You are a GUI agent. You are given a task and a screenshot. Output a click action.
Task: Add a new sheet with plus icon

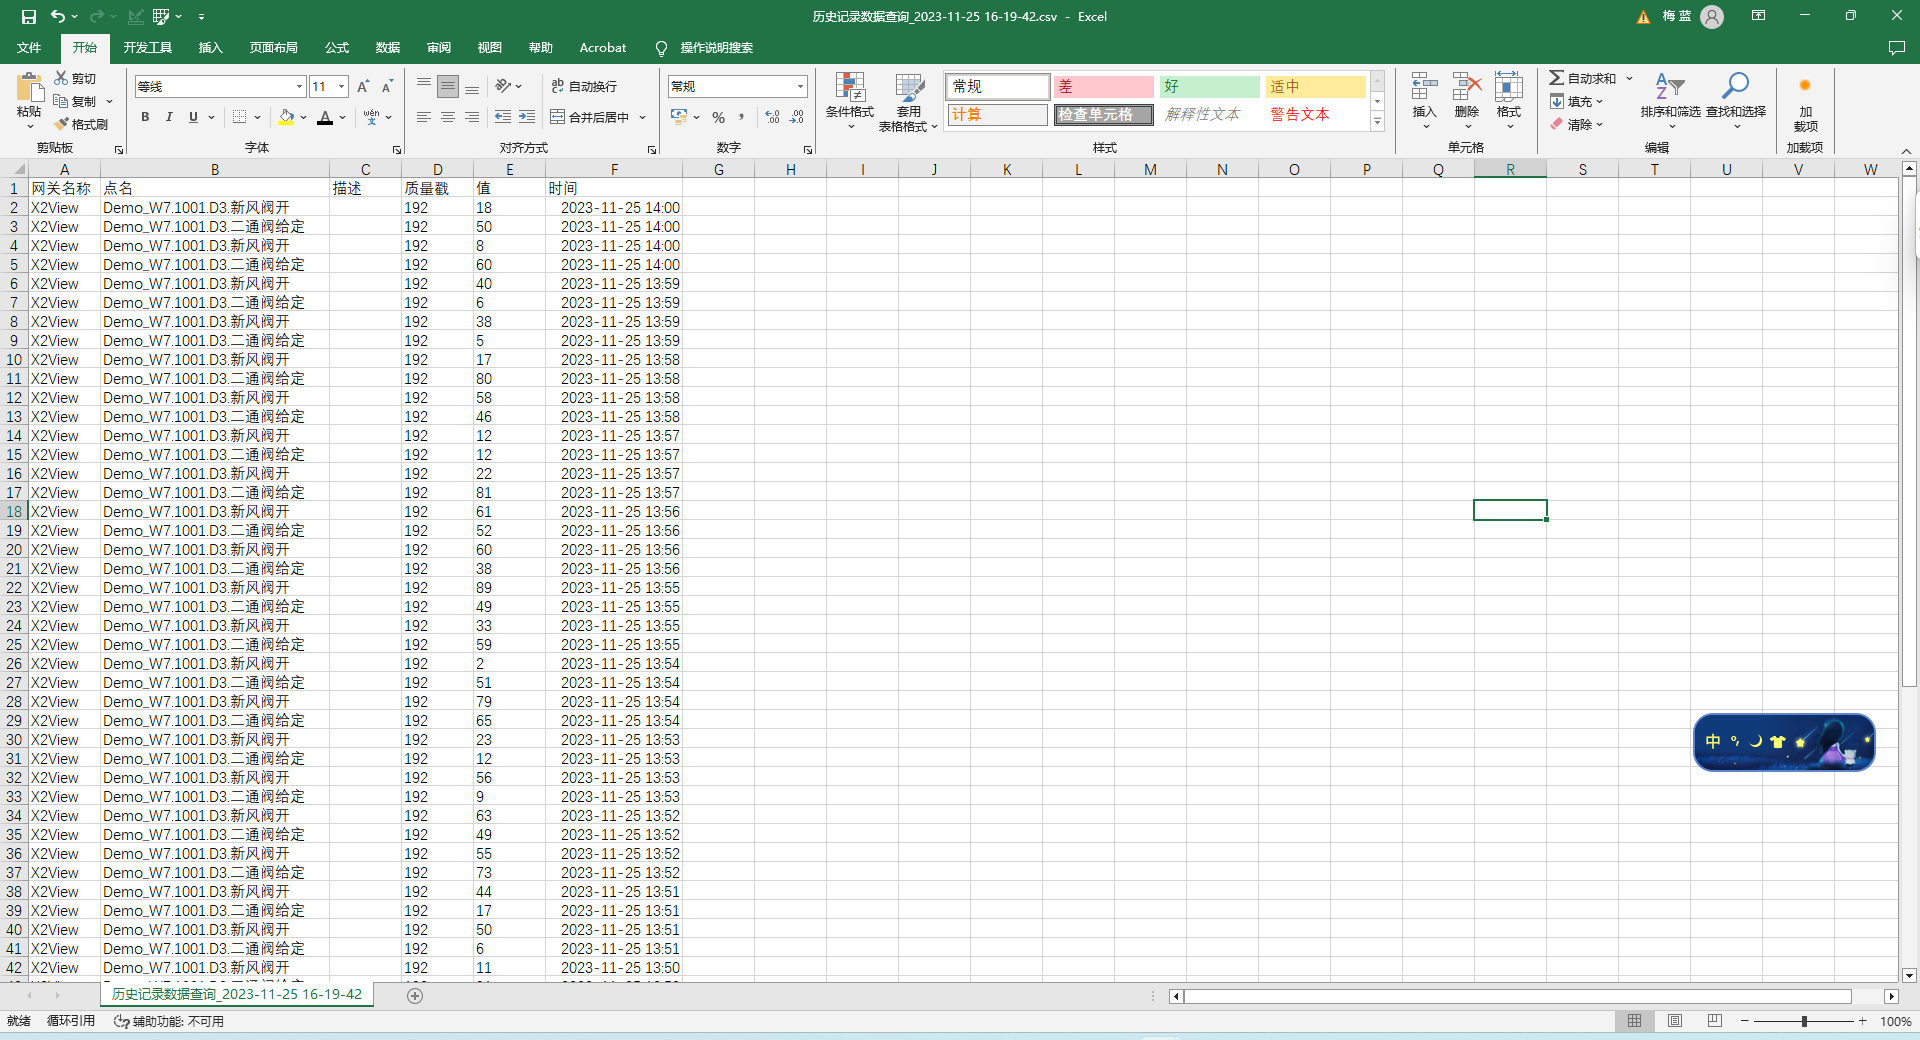click(x=415, y=995)
